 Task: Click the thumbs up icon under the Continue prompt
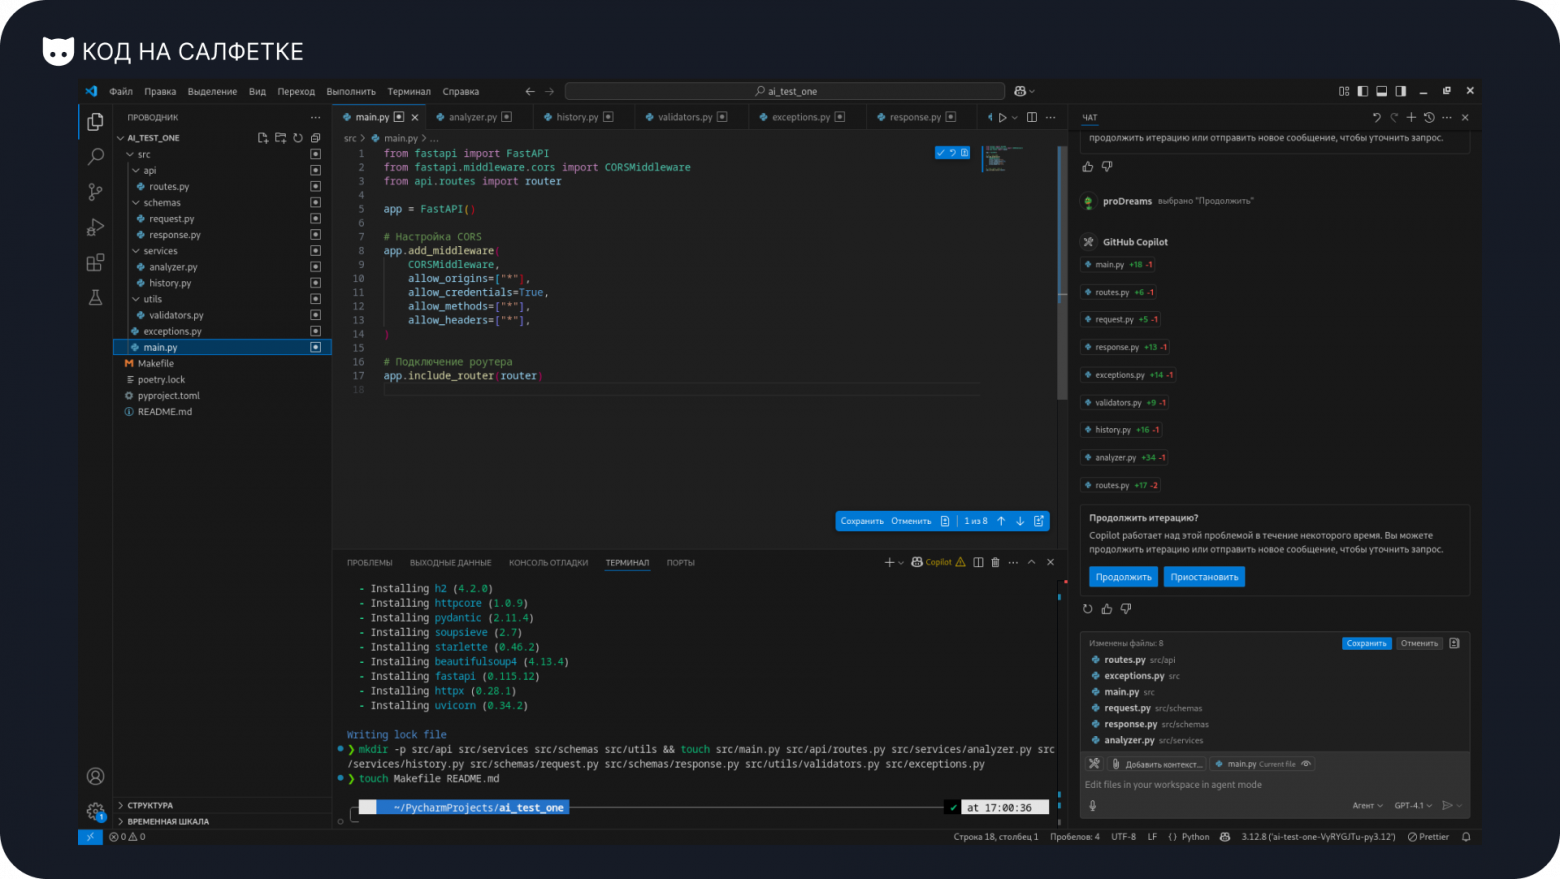point(1107,608)
